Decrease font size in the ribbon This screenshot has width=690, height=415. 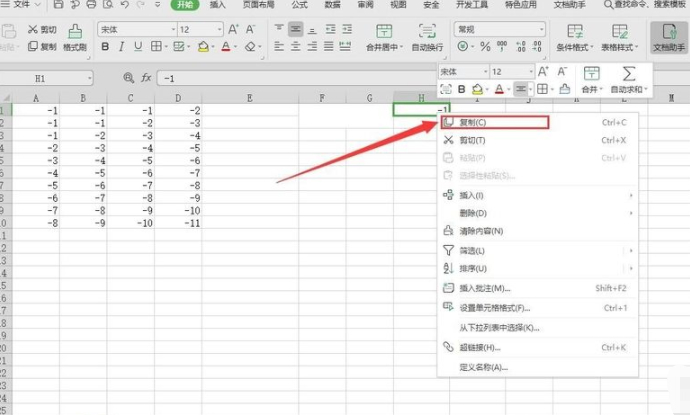(x=250, y=29)
